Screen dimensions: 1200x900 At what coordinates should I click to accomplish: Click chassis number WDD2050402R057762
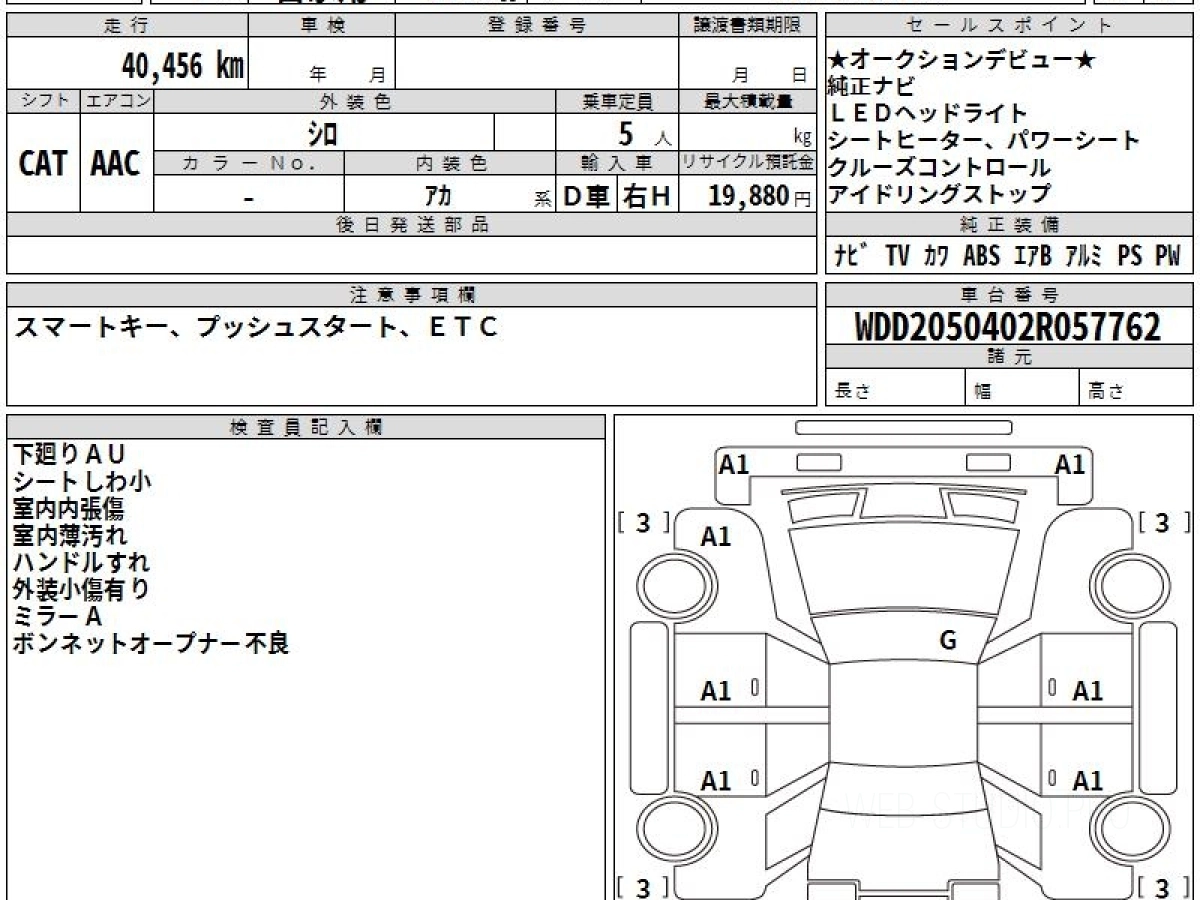pyautogui.click(x=1008, y=326)
